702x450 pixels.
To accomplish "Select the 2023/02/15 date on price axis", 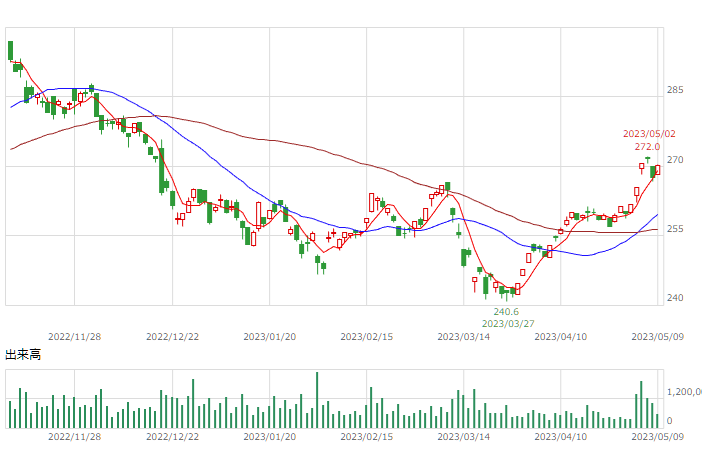I will pyautogui.click(x=367, y=337).
